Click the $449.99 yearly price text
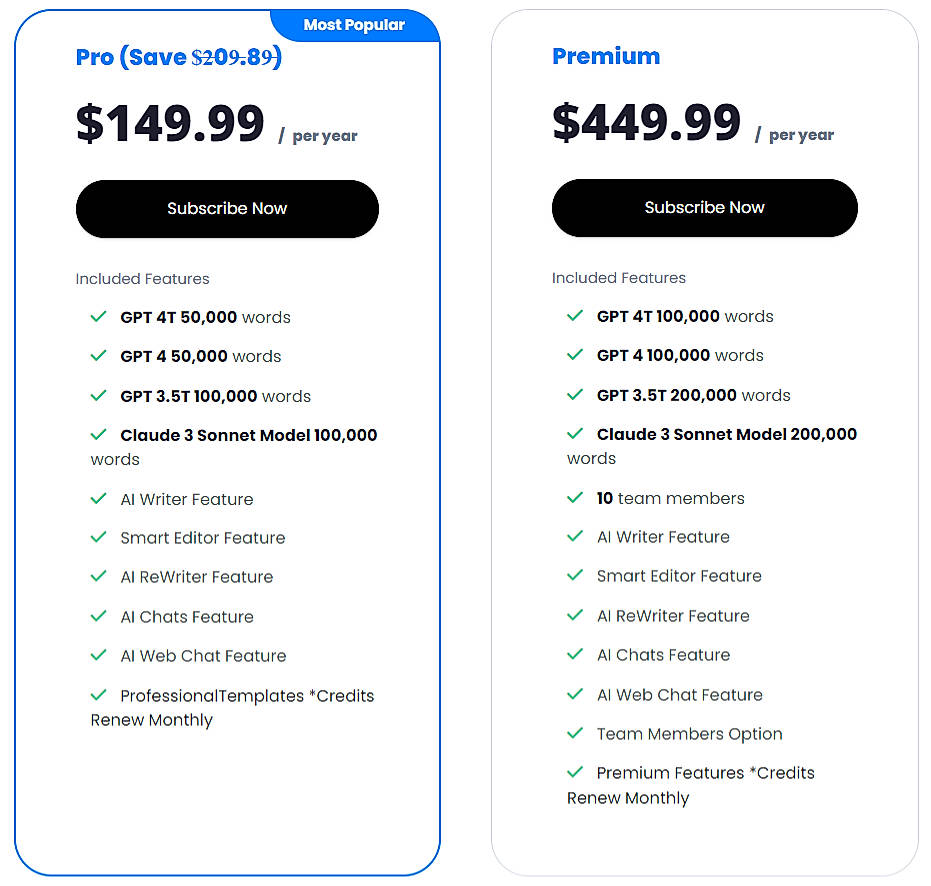 (645, 121)
